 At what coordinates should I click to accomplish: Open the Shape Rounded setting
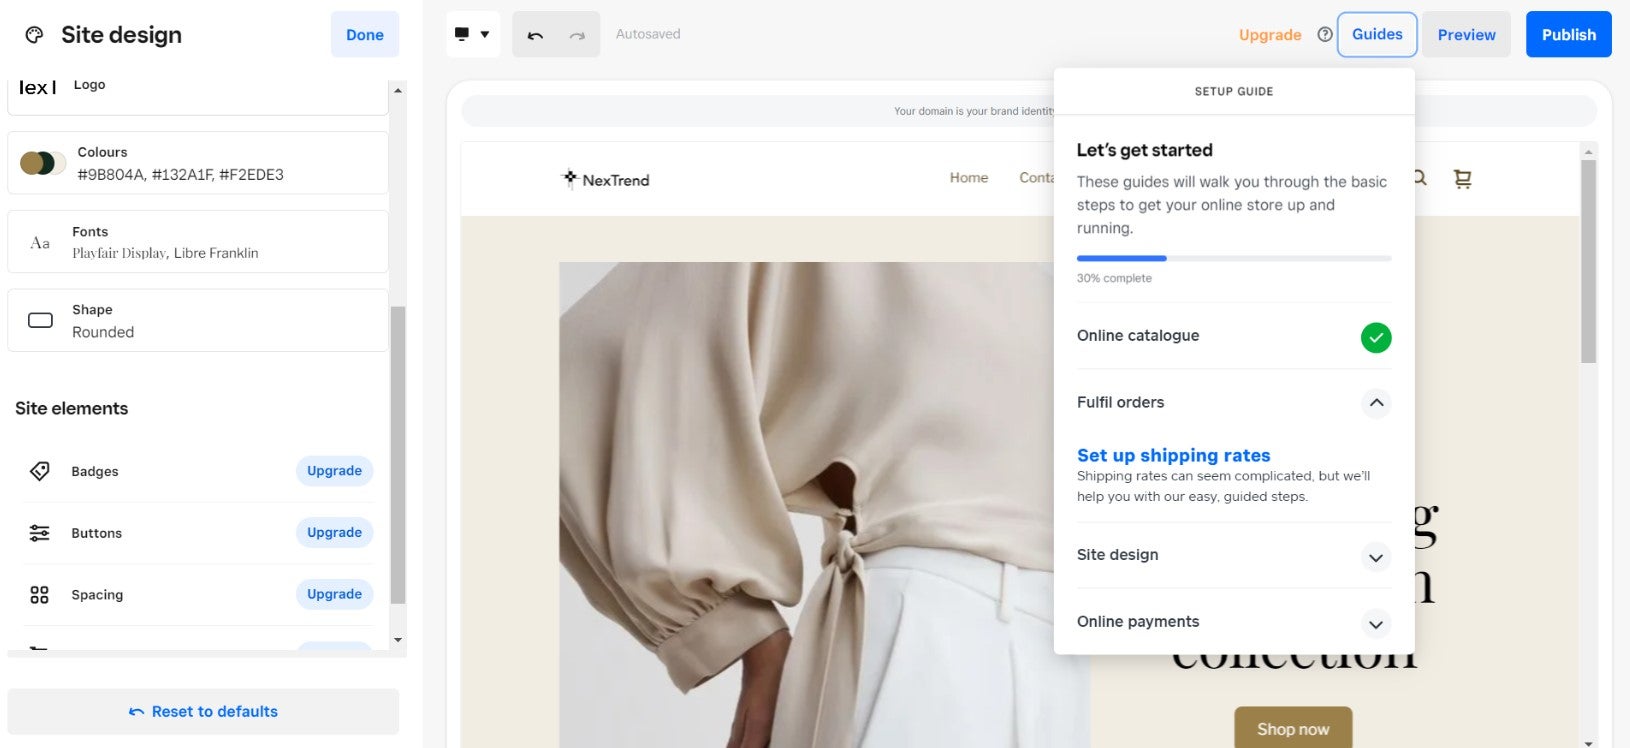tap(198, 320)
